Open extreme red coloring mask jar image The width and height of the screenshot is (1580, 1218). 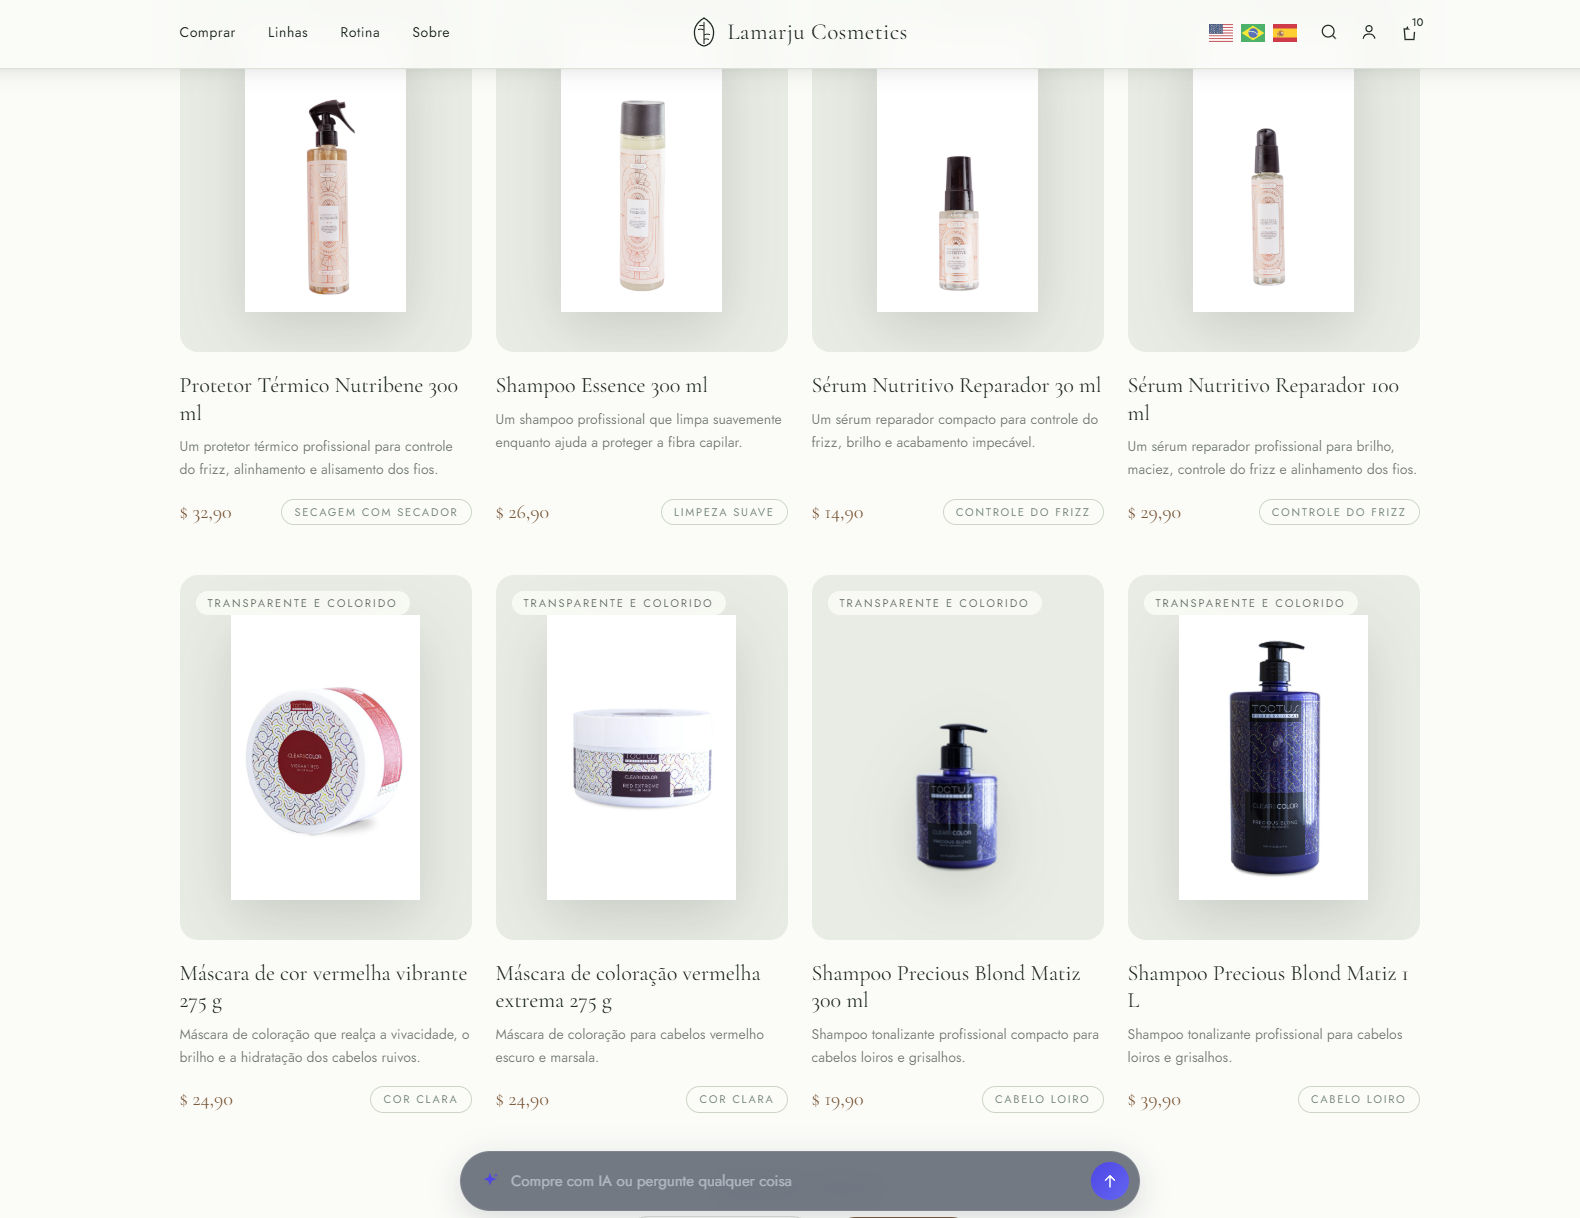pyautogui.click(x=642, y=758)
